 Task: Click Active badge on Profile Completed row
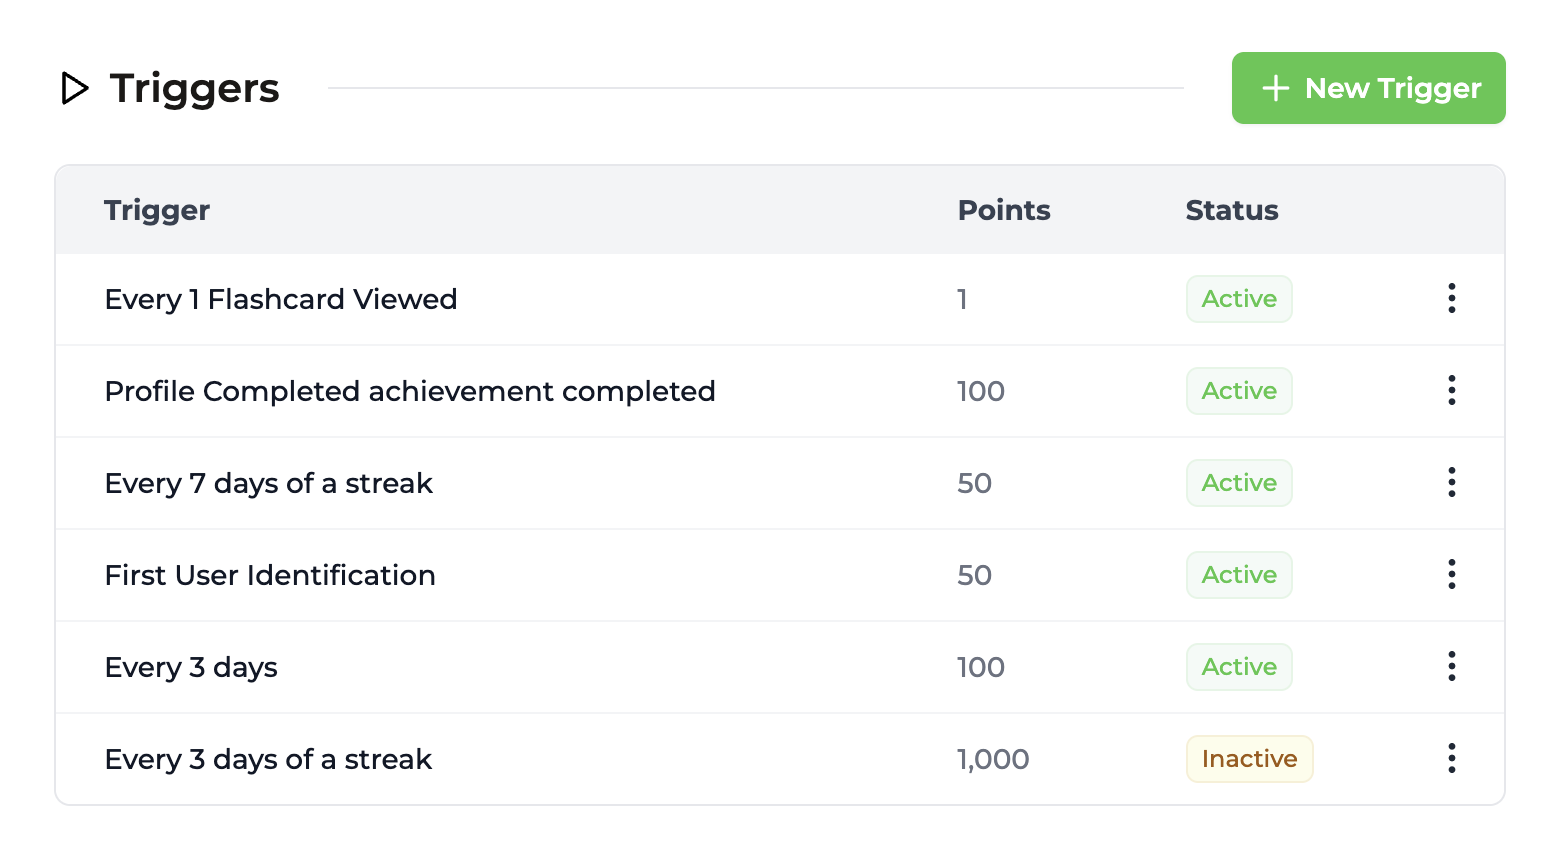tap(1239, 391)
